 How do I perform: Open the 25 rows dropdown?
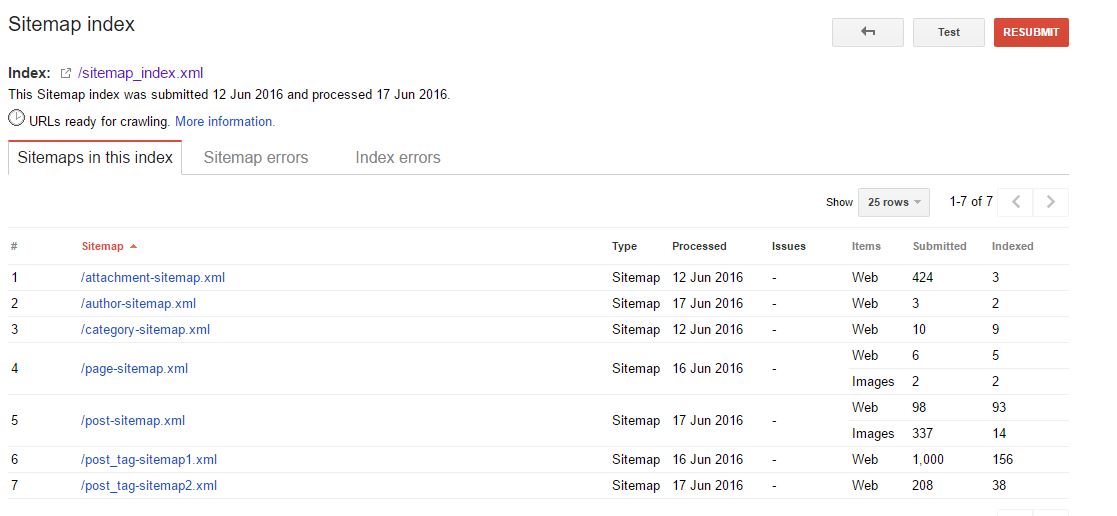[x=894, y=202]
